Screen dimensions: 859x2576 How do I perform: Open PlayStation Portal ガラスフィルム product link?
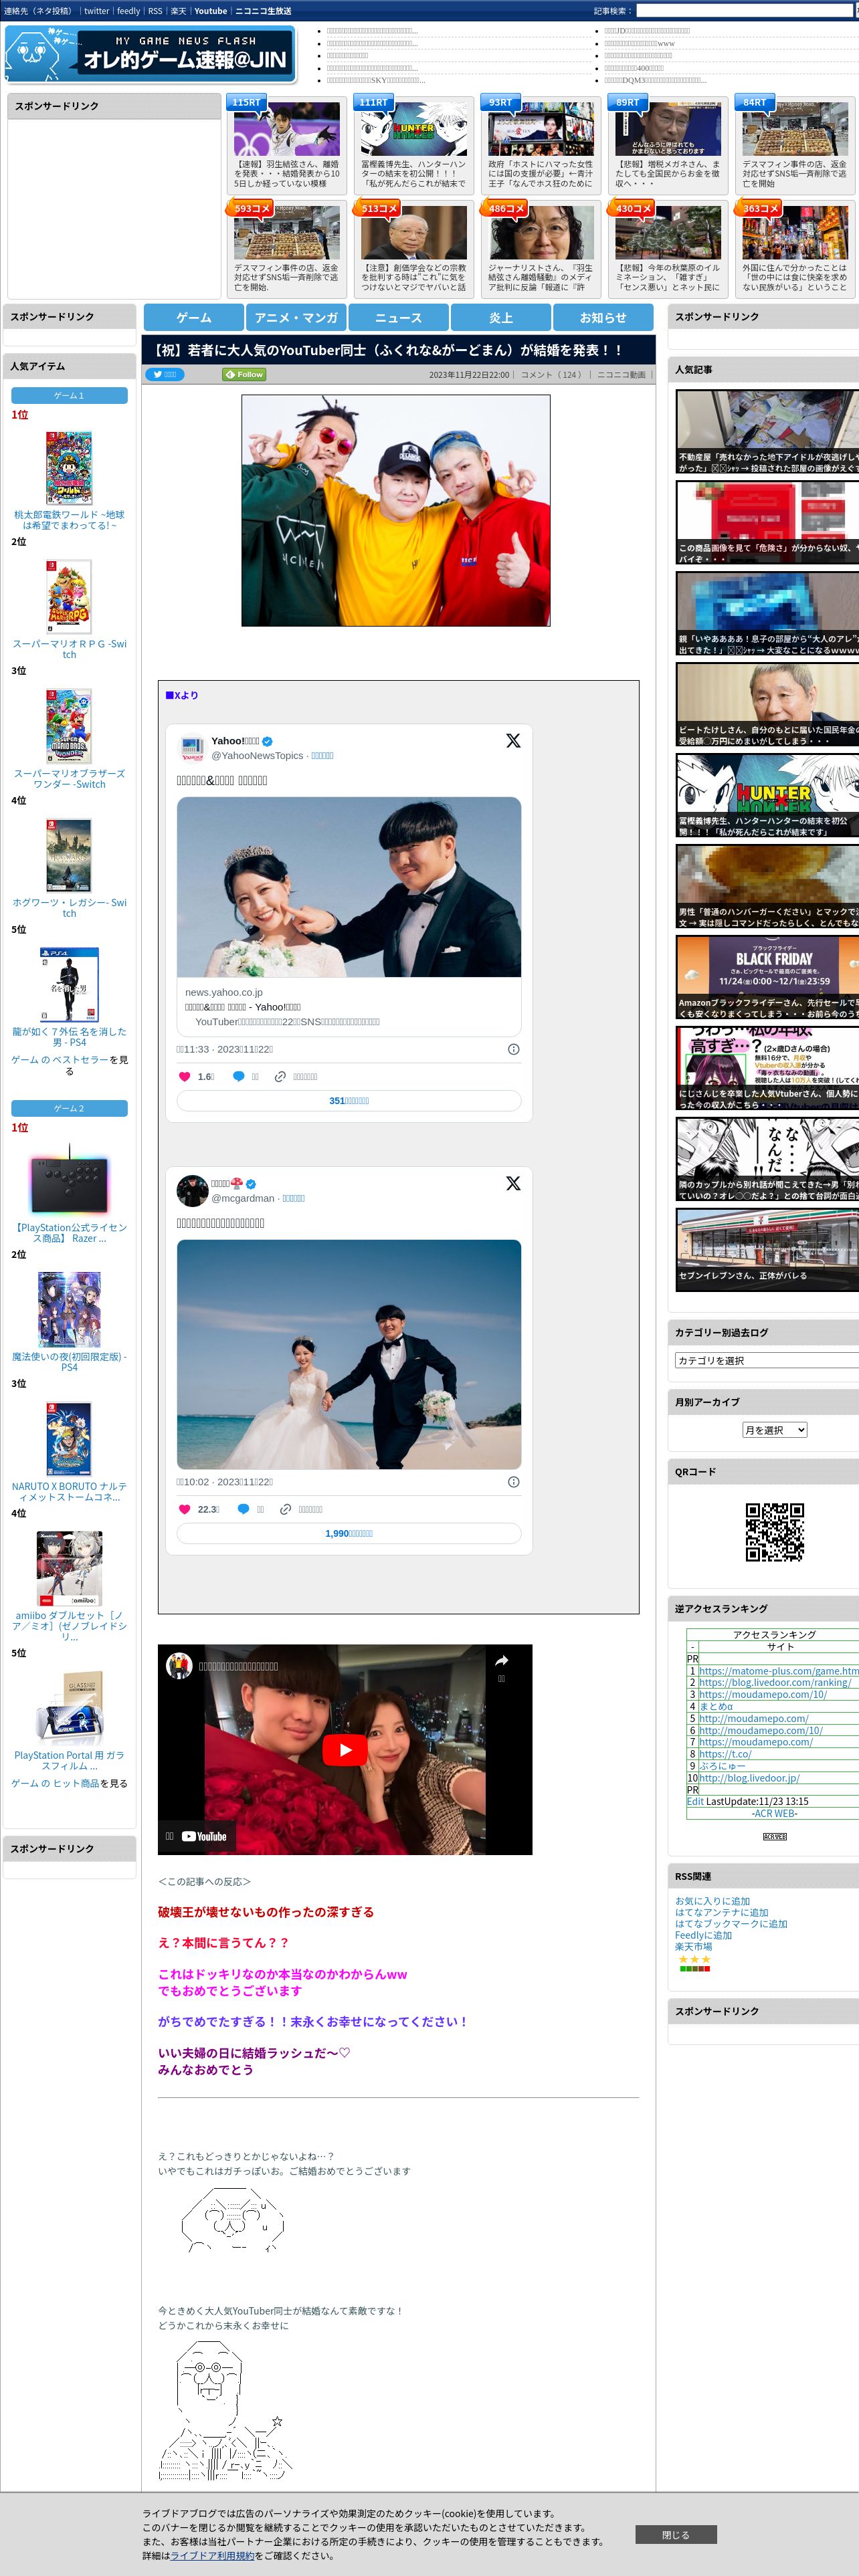click(69, 1760)
